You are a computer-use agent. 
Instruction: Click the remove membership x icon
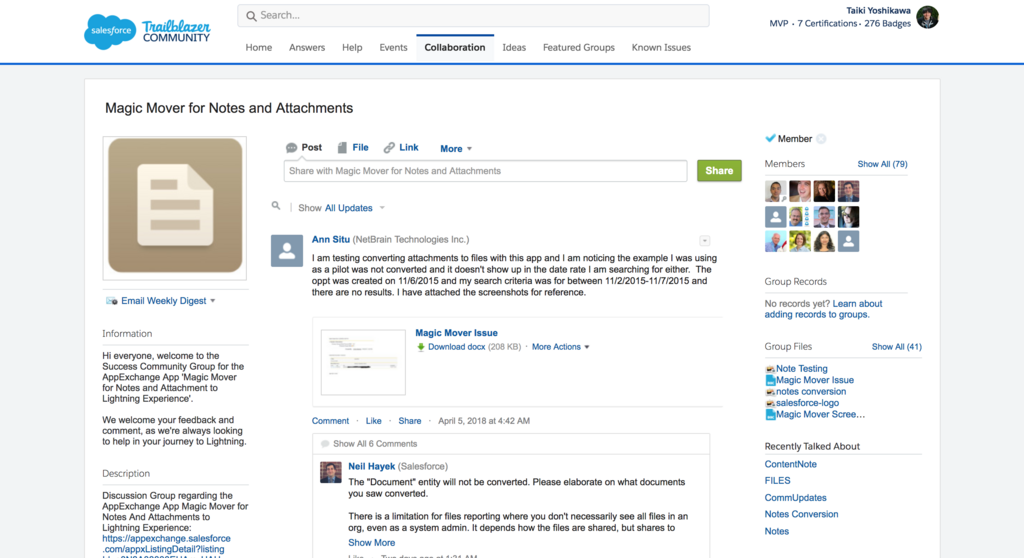821,139
